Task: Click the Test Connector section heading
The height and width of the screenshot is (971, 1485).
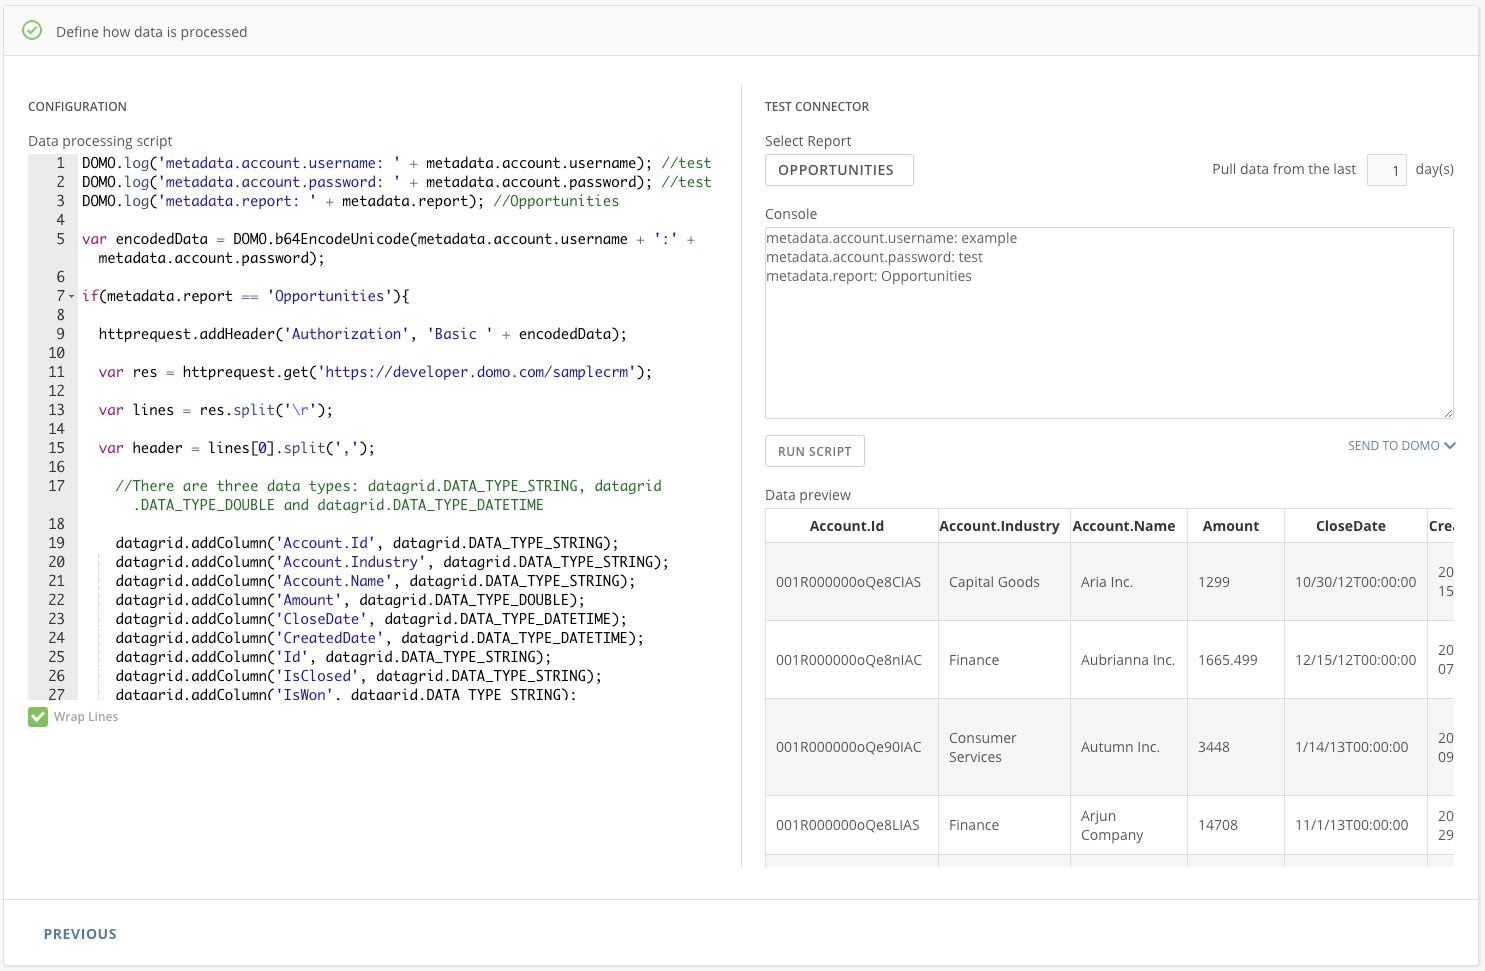Action: pyautogui.click(x=817, y=107)
